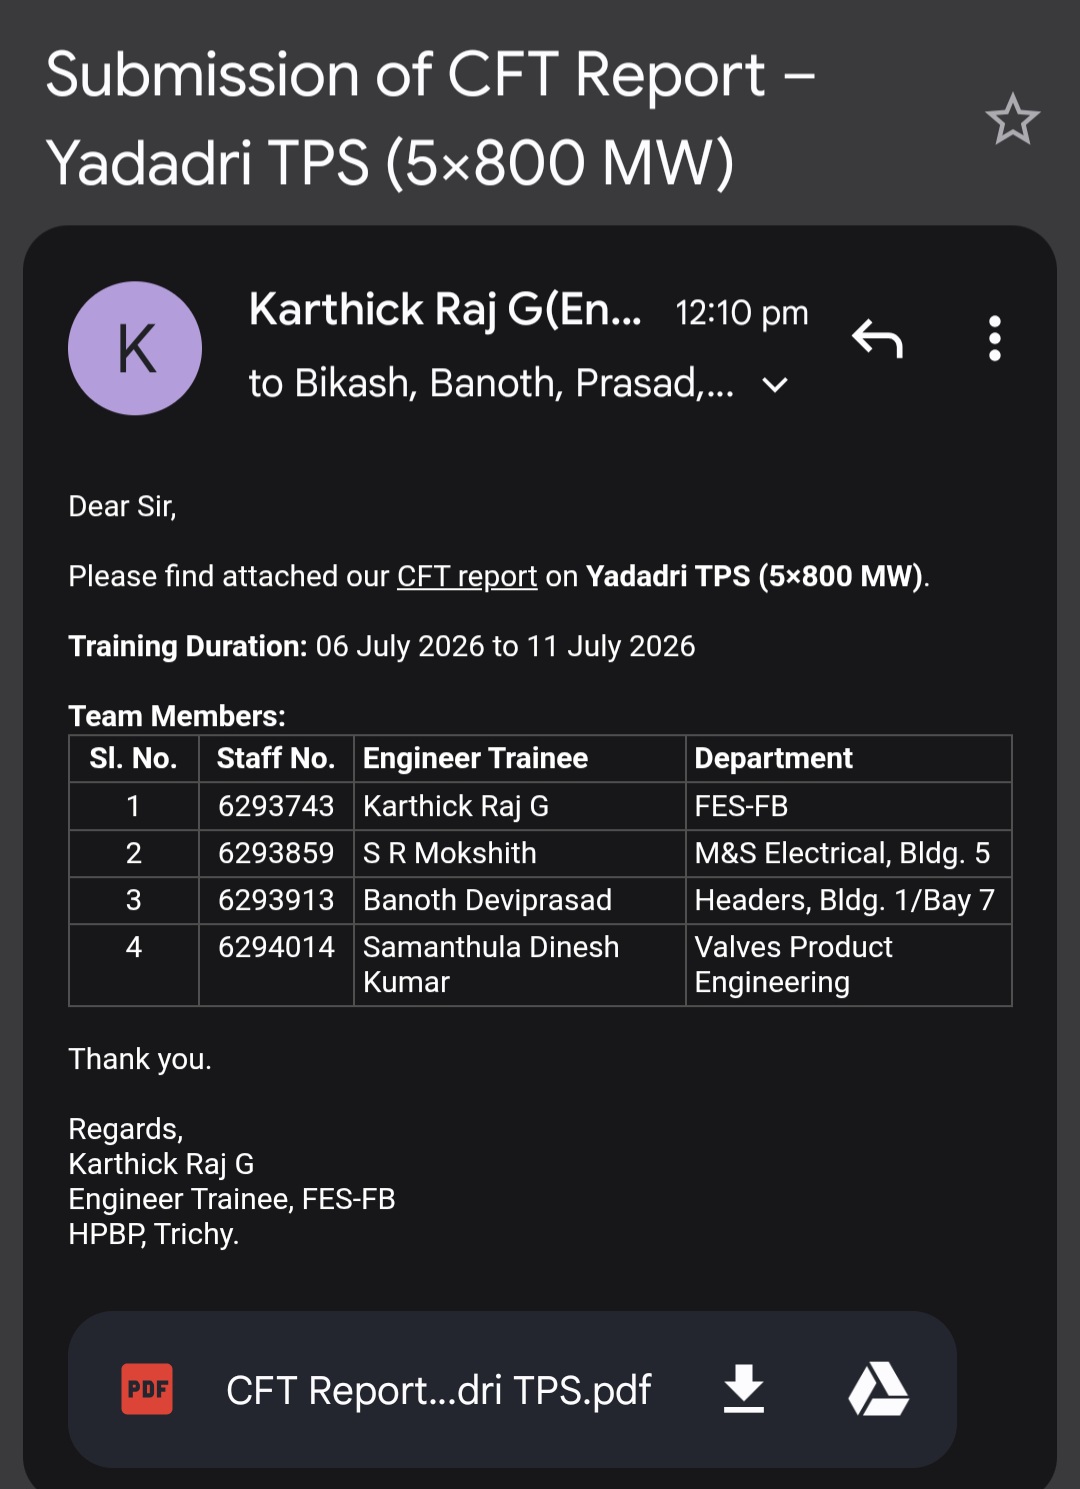Tap the sender avatar with letter K
The height and width of the screenshot is (1489, 1080).
tap(135, 348)
